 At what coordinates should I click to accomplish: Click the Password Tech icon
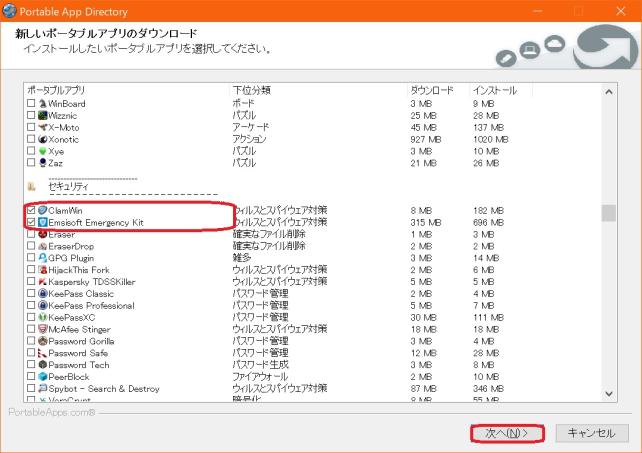(43, 365)
